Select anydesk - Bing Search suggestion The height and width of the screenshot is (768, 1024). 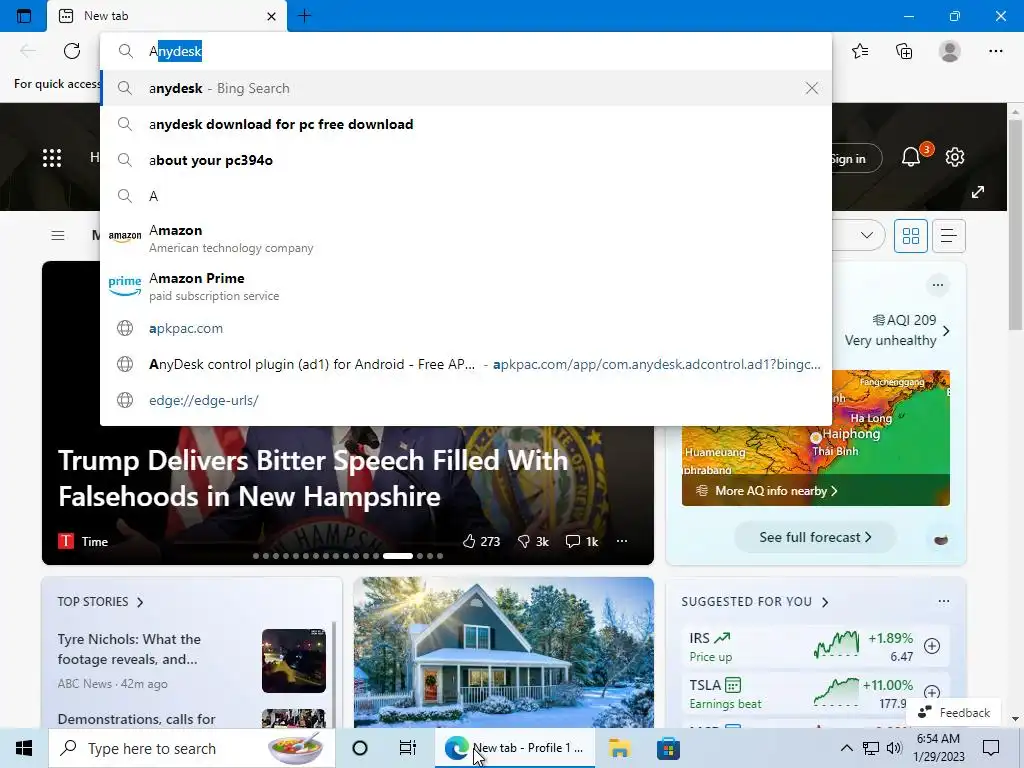pyautogui.click(x=466, y=88)
